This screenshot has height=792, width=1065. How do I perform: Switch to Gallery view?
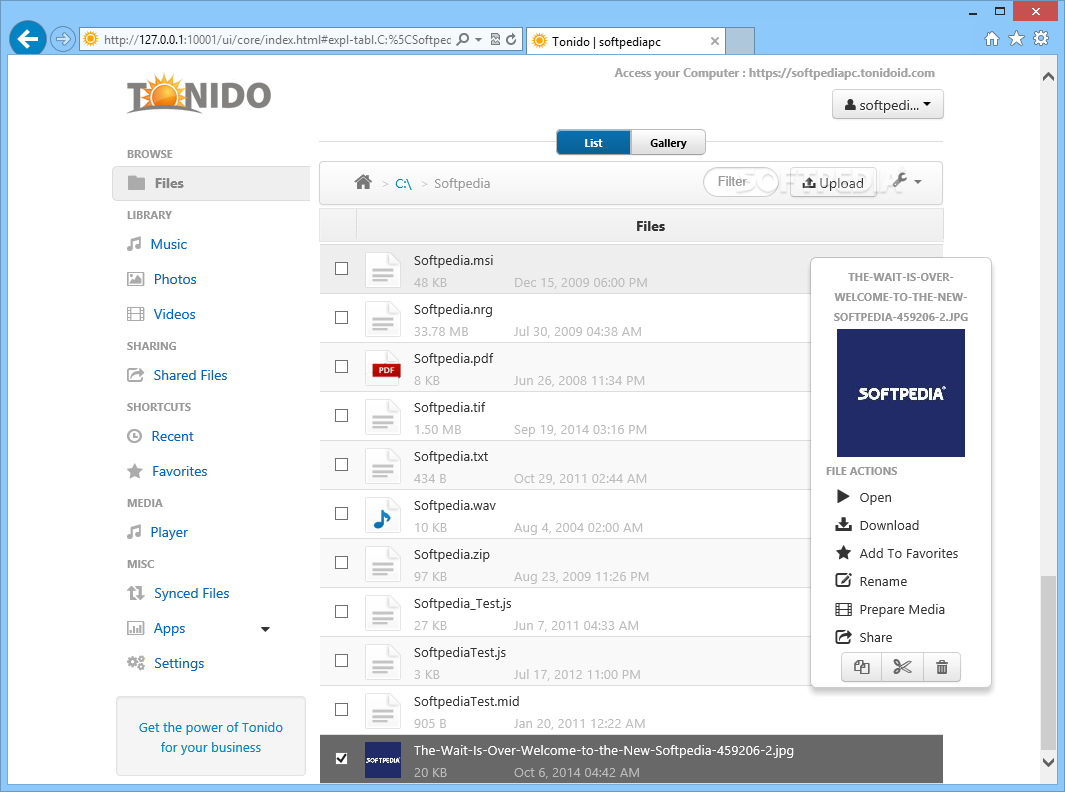[668, 143]
